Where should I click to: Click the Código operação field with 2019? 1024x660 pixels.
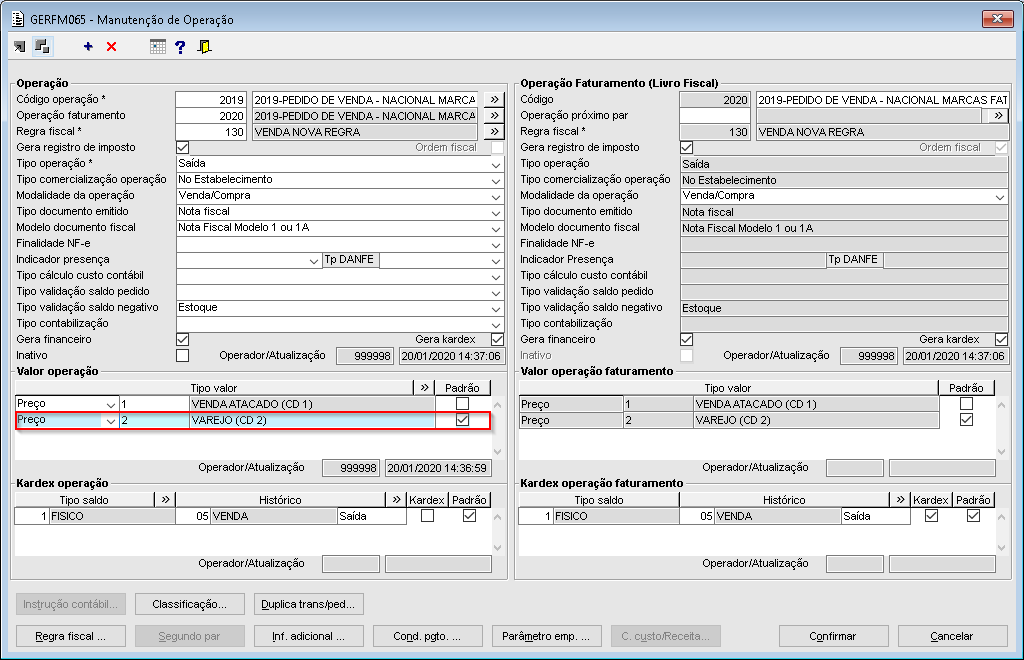pyautogui.click(x=211, y=99)
